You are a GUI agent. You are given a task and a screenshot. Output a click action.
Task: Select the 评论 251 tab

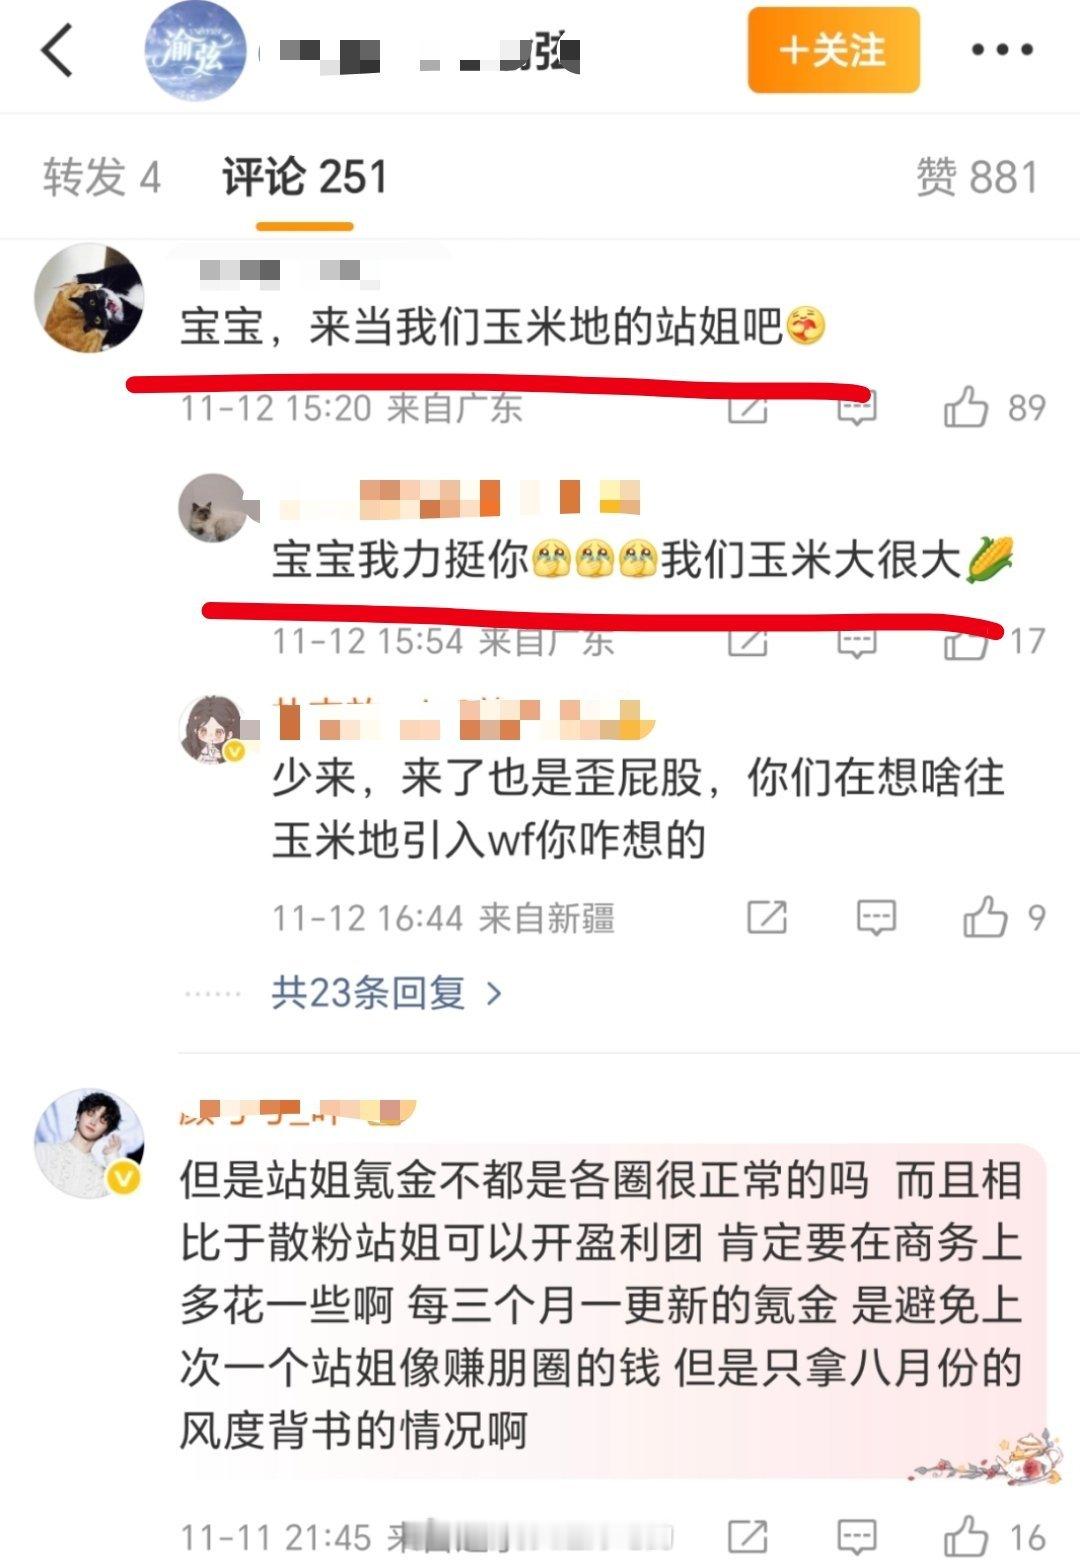pos(304,178)
